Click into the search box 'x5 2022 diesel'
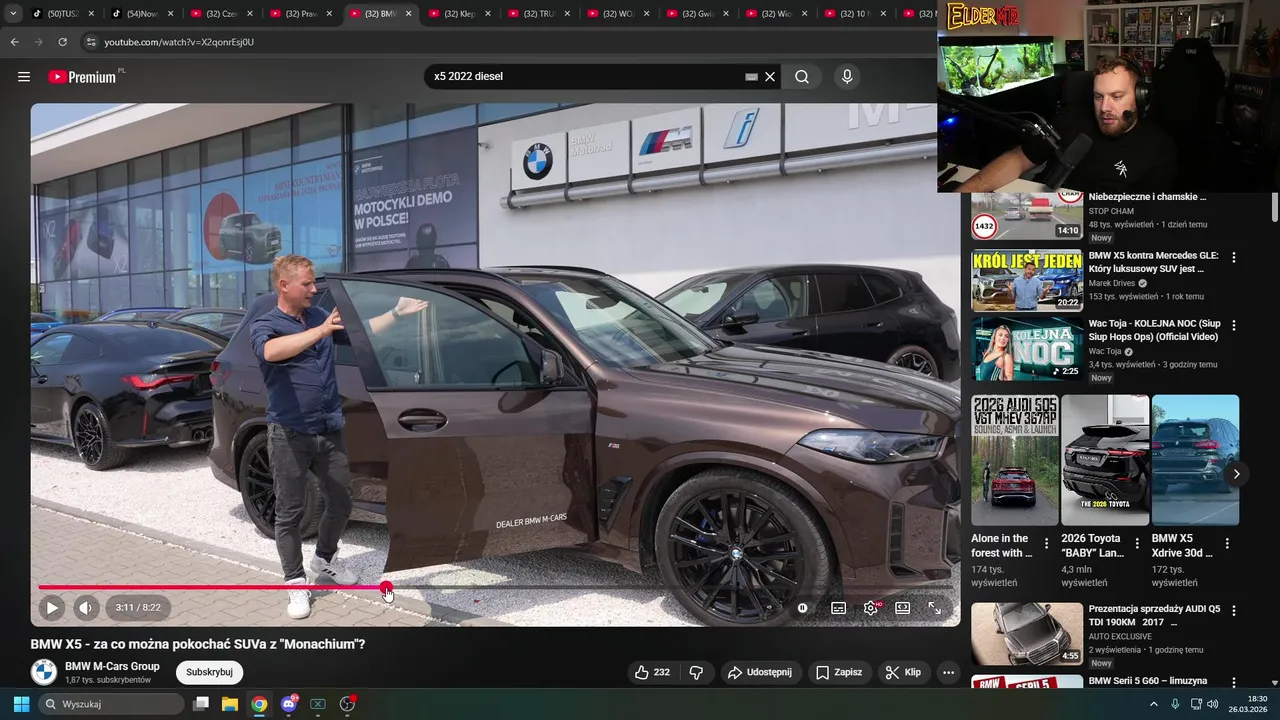1280x720 pixels. click(585, 76)
